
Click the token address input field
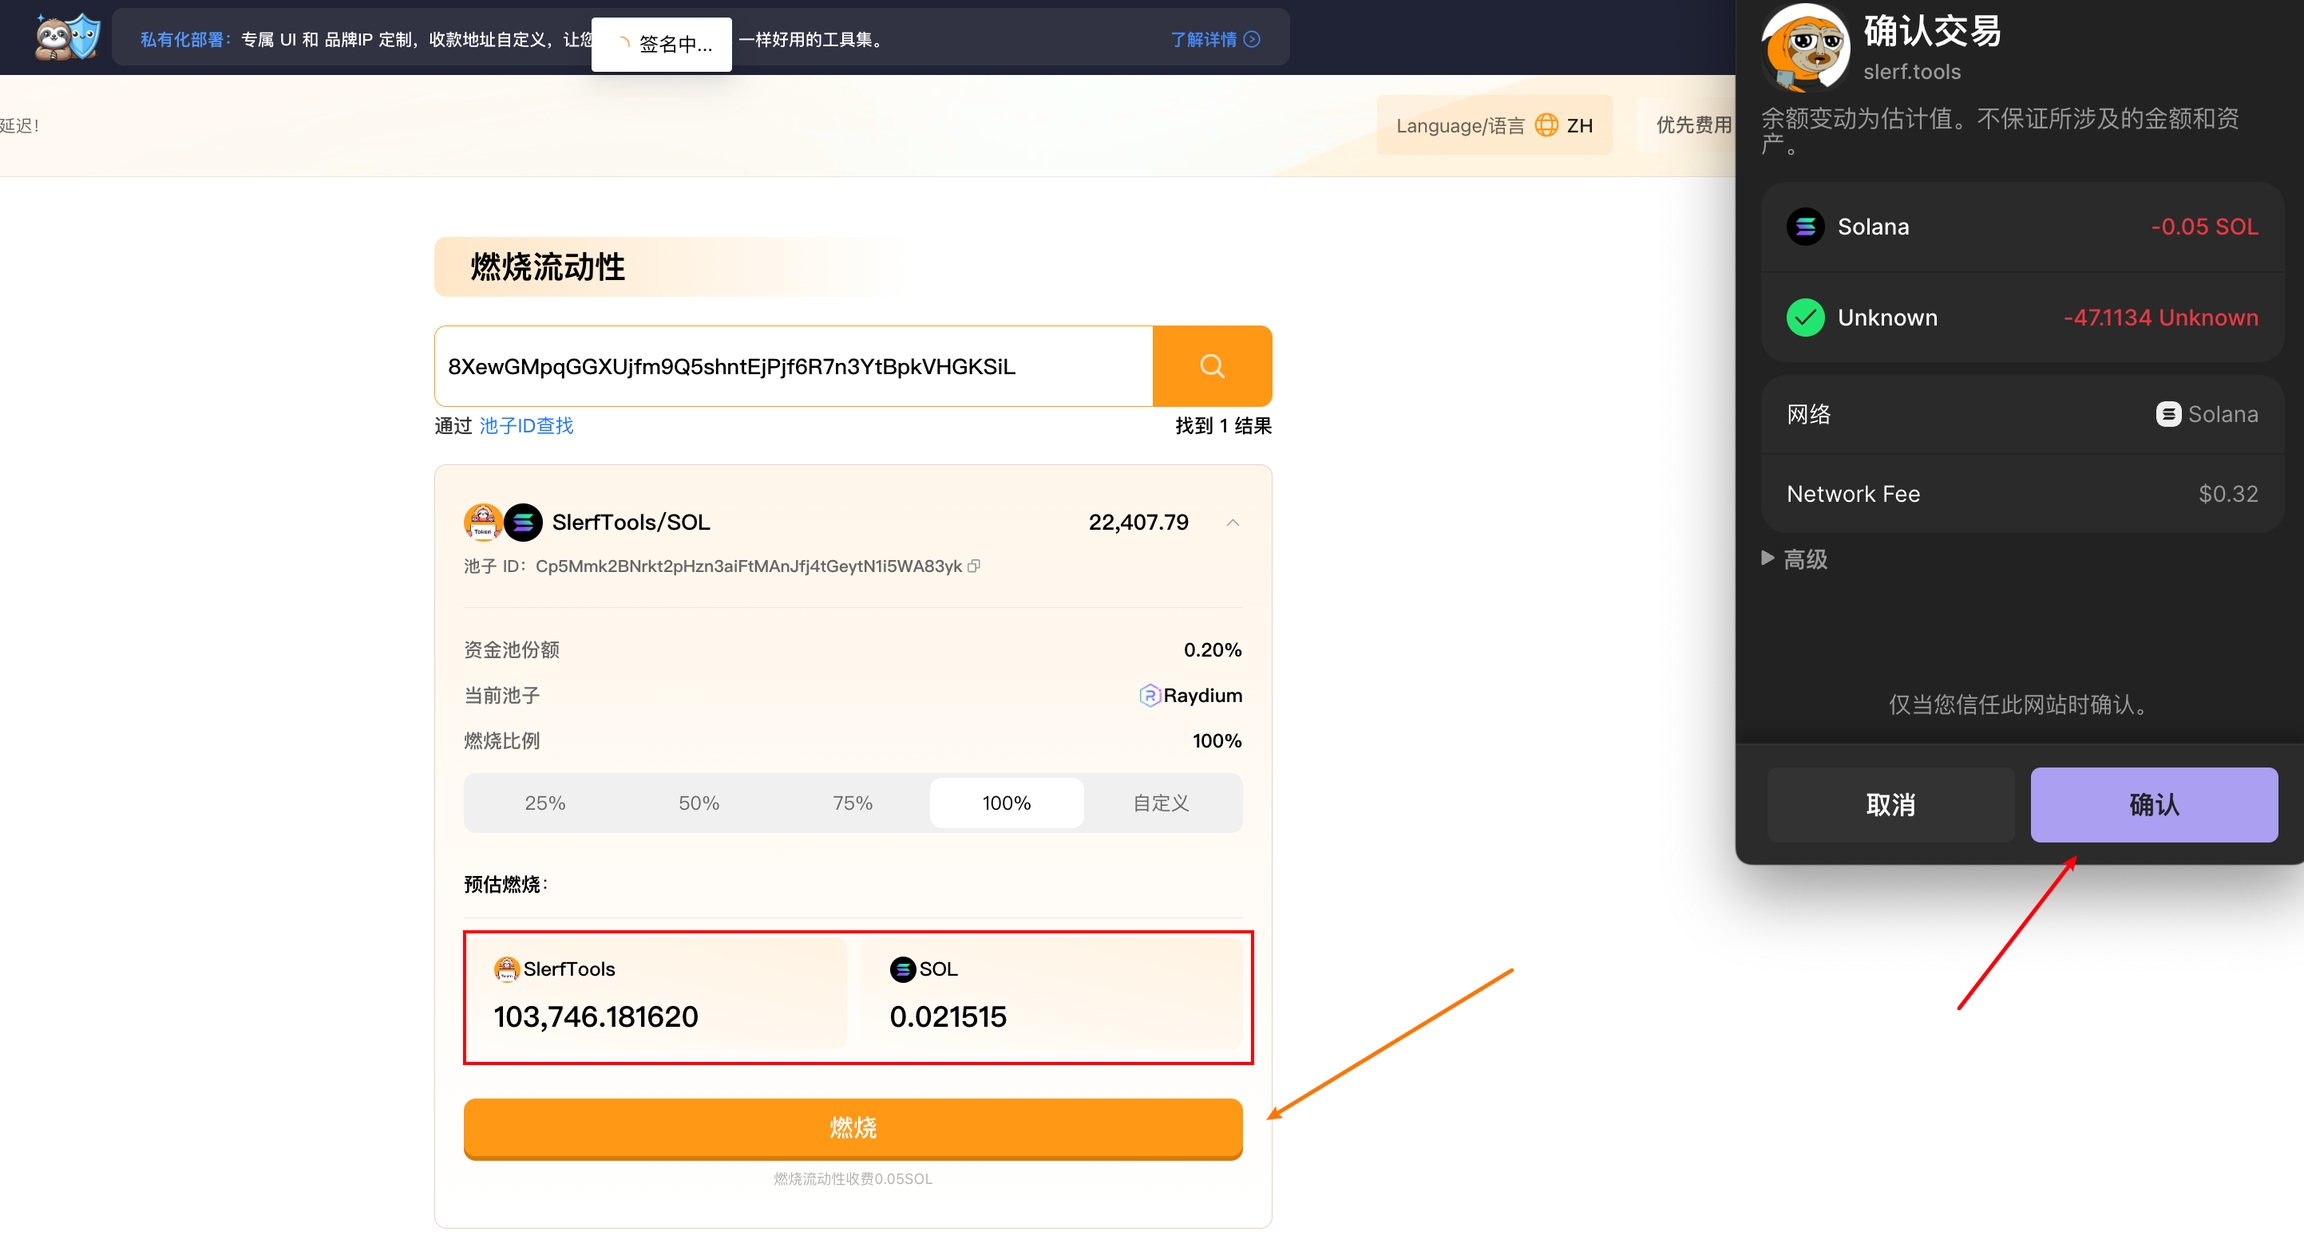point(793,366)
